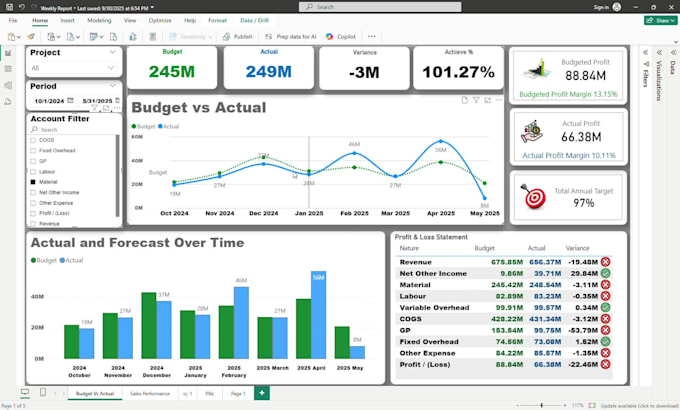Click the title bar Search box
Screen dimensions: 680x410
pos(380,7)
